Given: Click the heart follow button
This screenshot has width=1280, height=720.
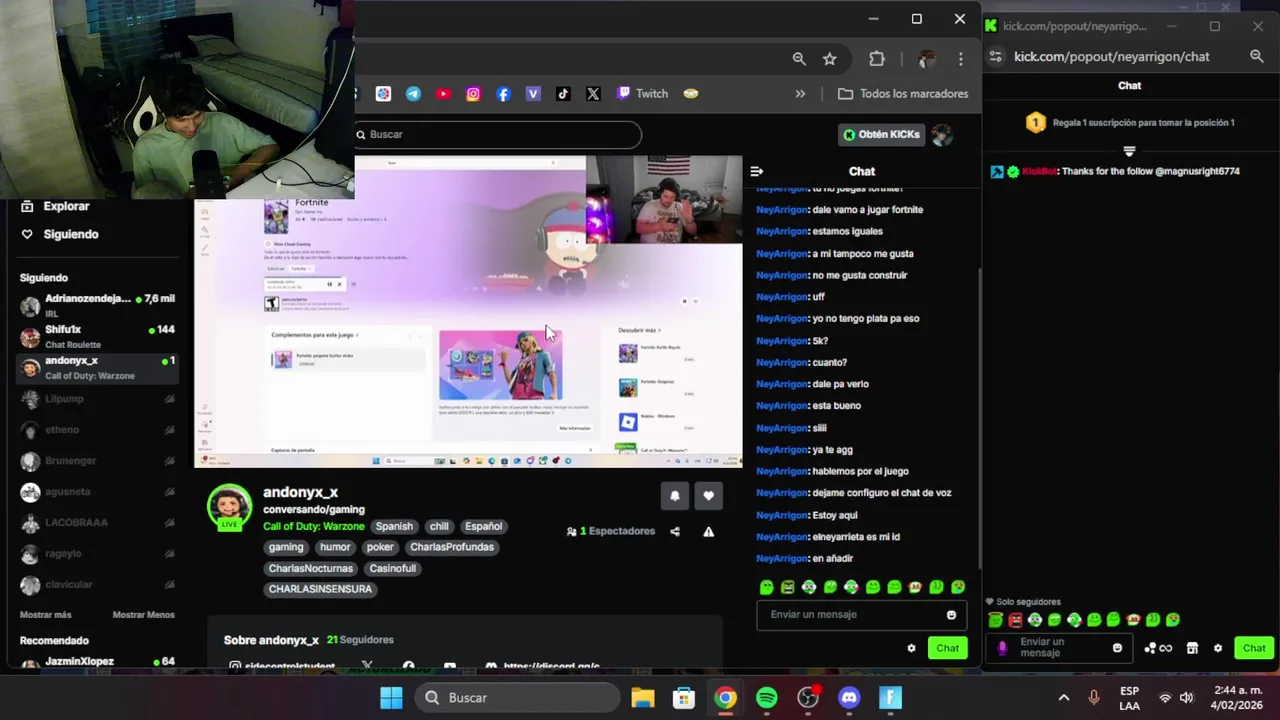Looking at the screenshot, I should click(708, 496).
